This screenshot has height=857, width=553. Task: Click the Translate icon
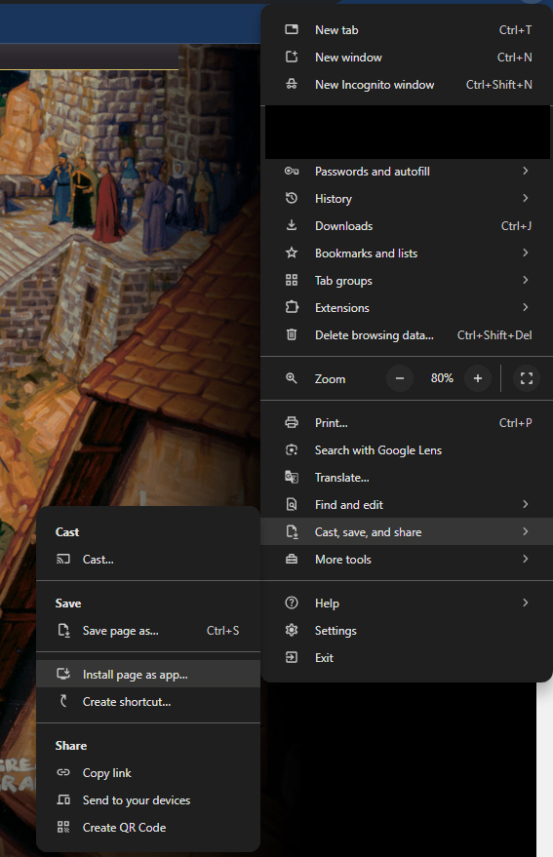[x=292, y=477]
